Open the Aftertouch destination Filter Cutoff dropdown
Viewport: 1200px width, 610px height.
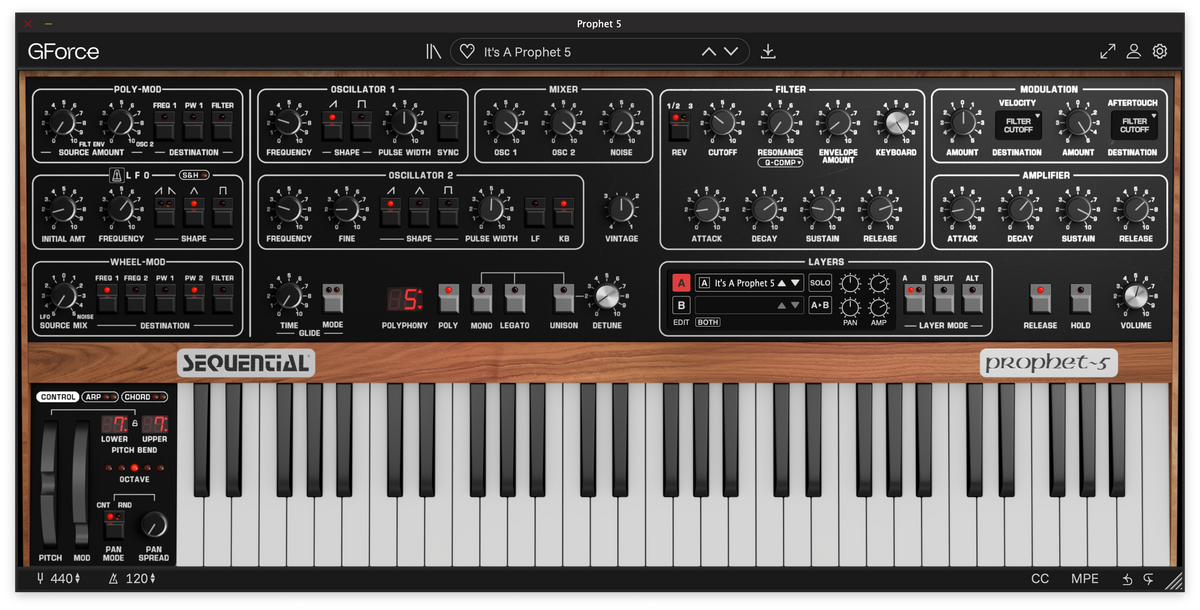(1134, 125)
